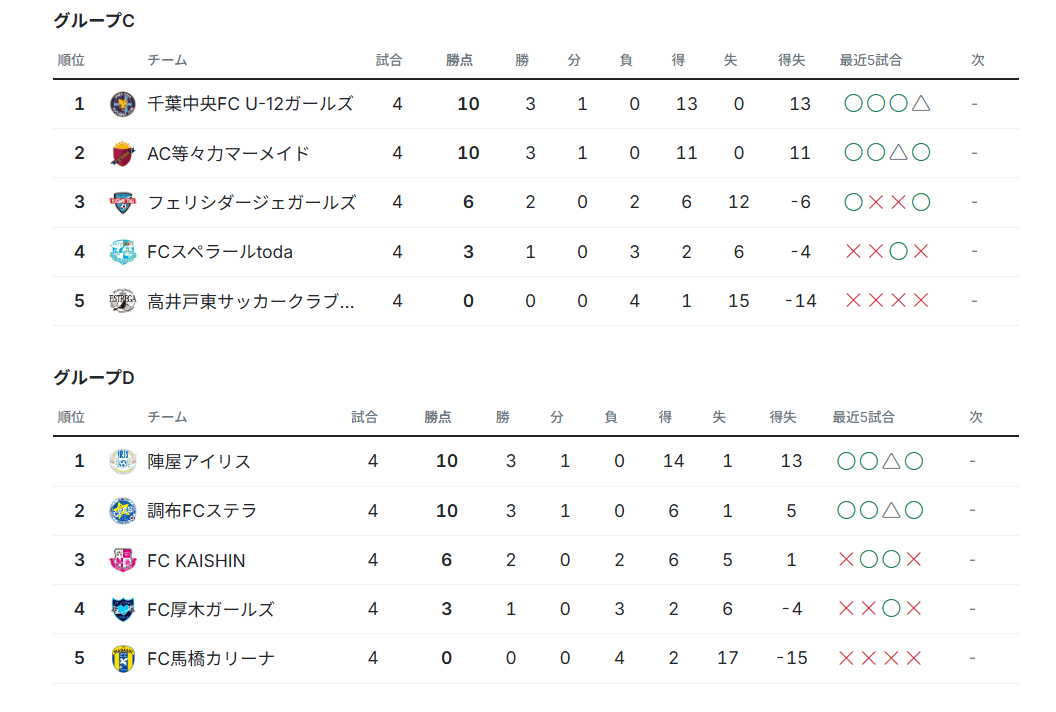Click the FC馬橋カリーナ team crest
The image size is (1056, 712).
pyautogui.click(x=123, y=658)
